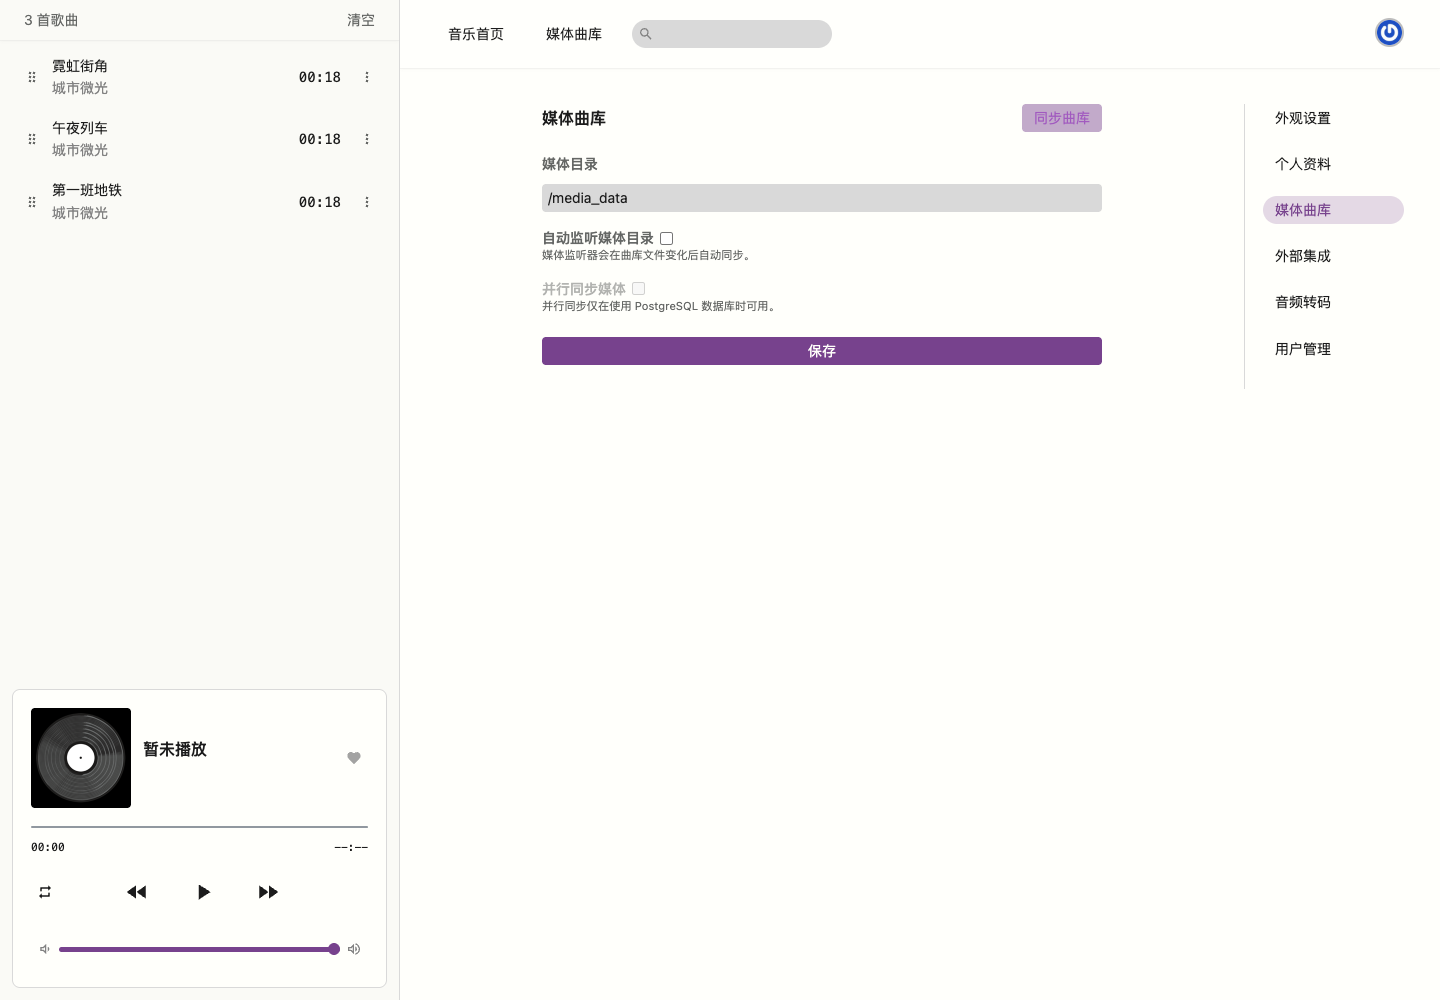
Task: Open 用户管理 settings
Action: click(x=1303, y=349)
